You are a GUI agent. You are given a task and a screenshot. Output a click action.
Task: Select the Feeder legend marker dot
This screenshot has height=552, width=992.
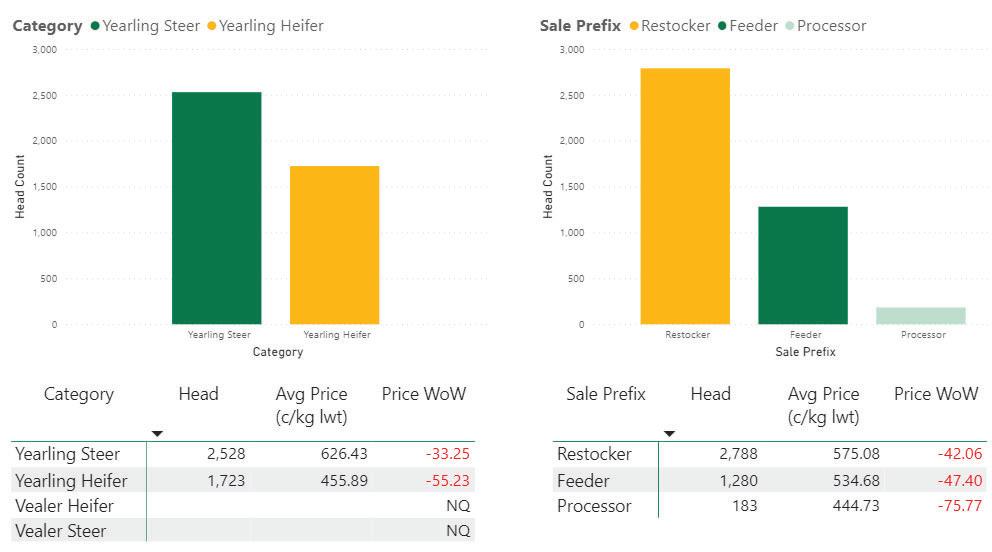(x=722, y=26)
